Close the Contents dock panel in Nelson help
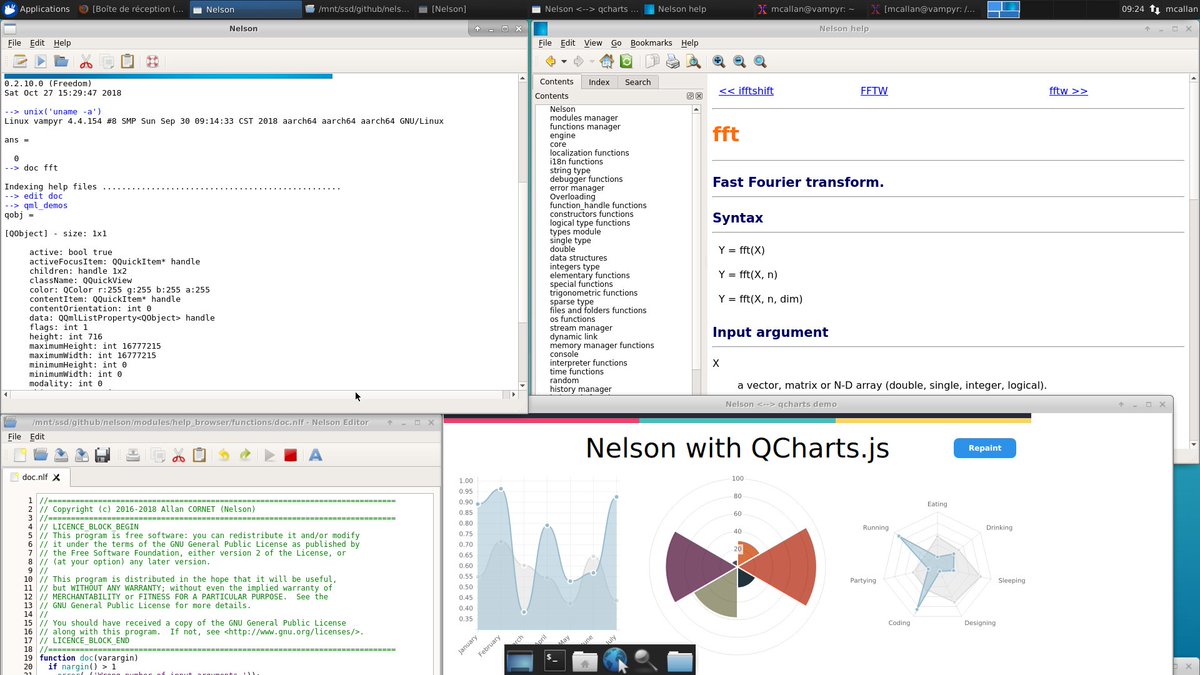 click(698, 96)
